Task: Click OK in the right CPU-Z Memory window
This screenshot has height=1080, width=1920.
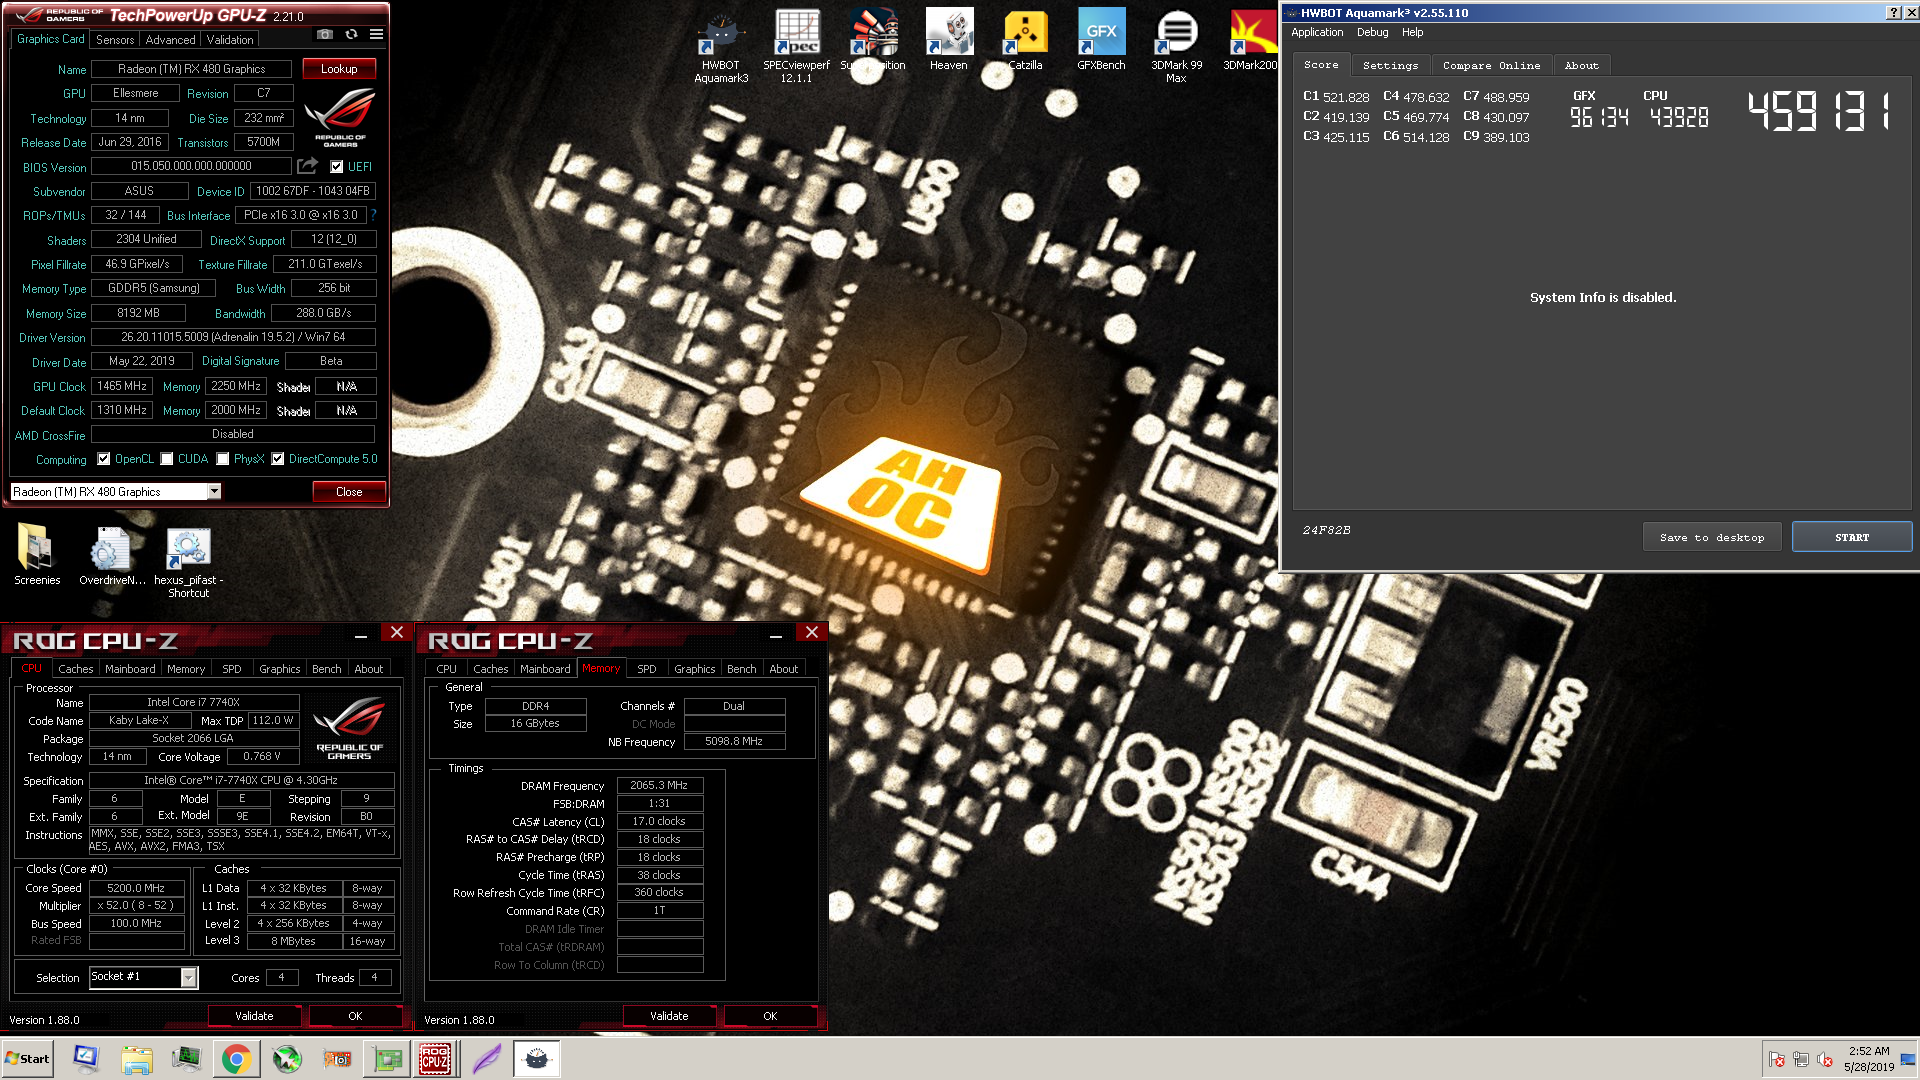Action: tap(770, 1016)
